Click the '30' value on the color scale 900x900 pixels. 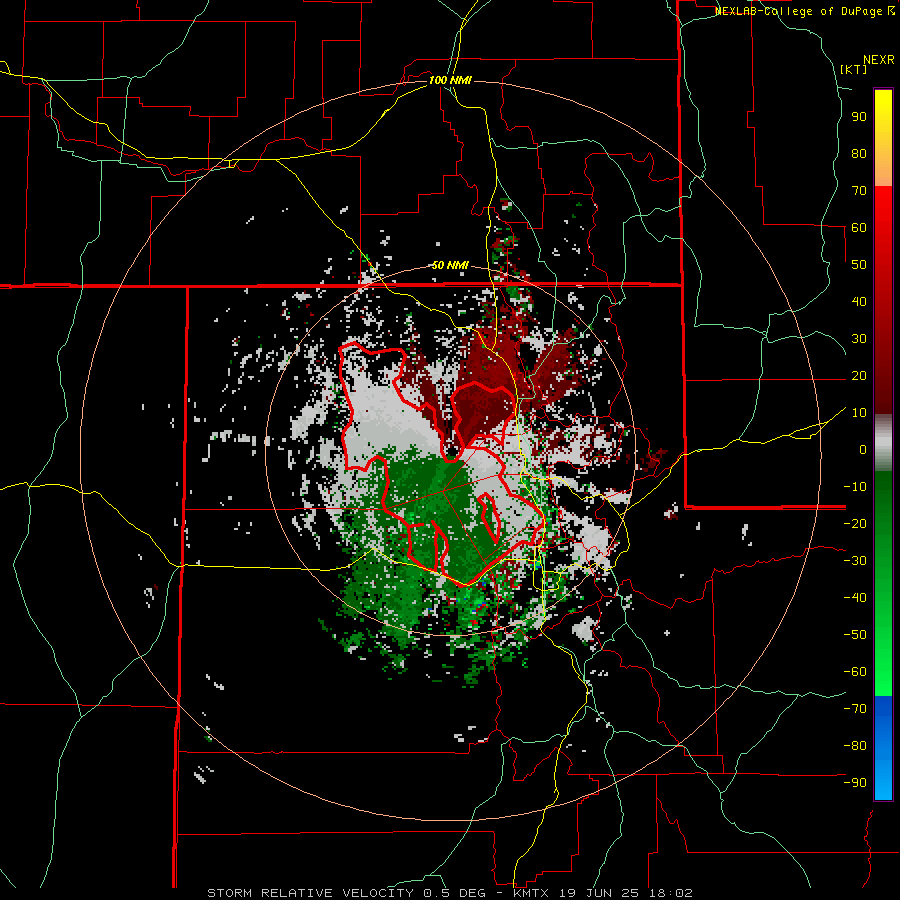(859, 339)
